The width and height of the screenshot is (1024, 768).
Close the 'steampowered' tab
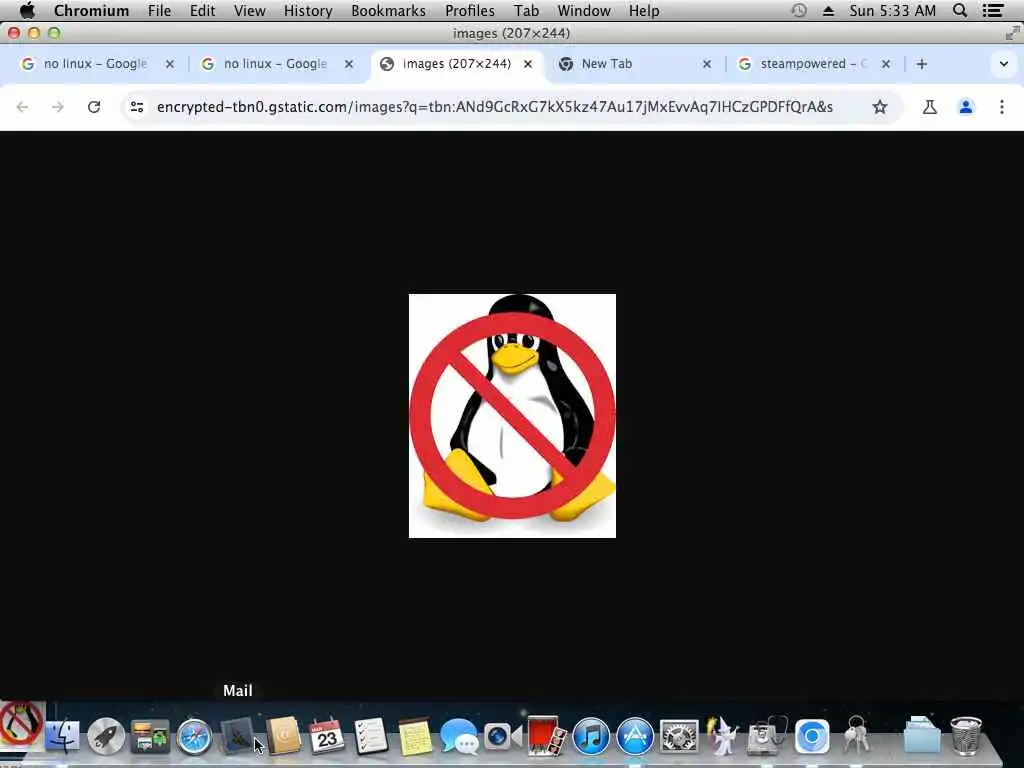click(886, 64)
